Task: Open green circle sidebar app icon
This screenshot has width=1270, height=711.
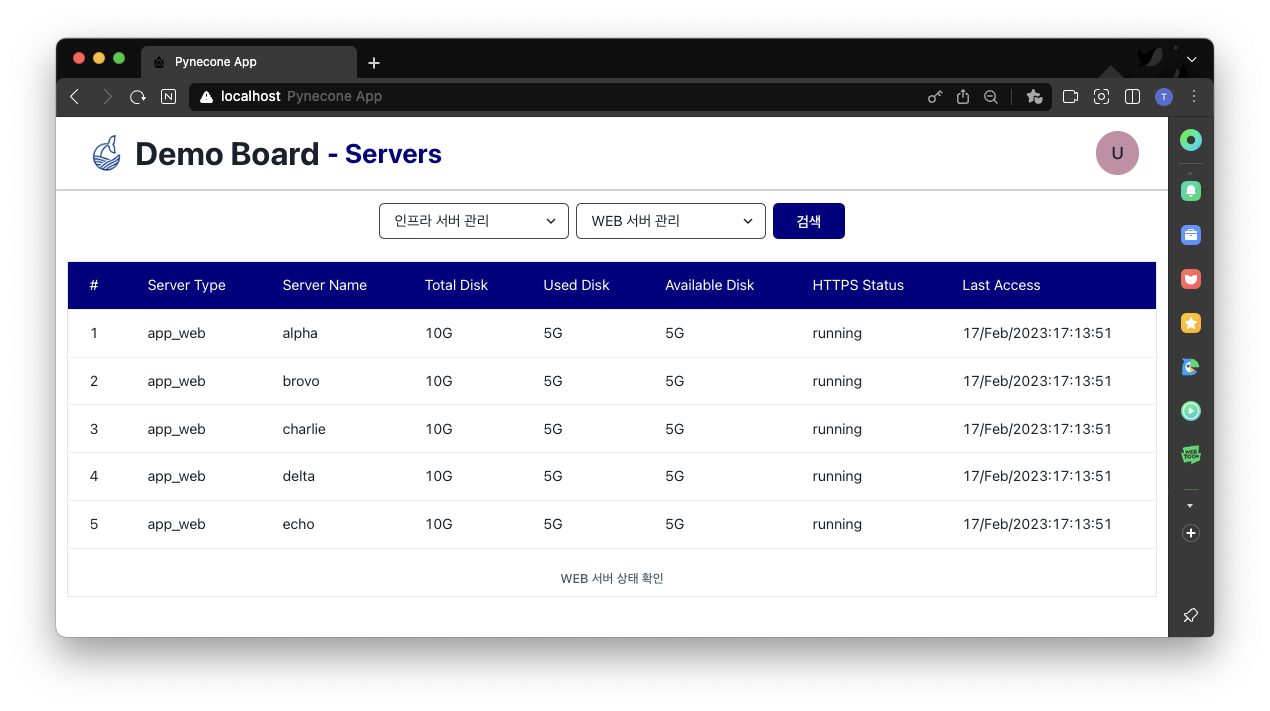Action: [1190, 140]
